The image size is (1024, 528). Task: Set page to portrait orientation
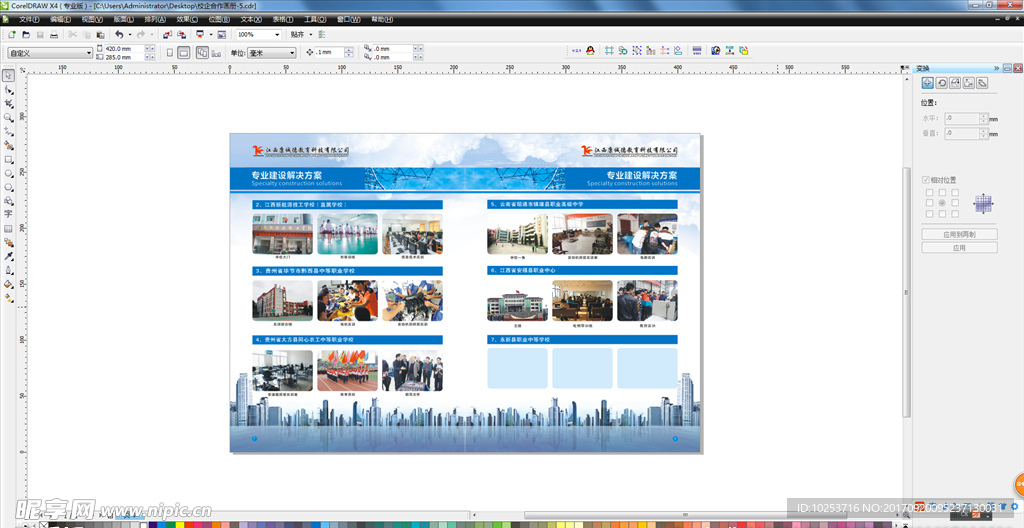(x=170, y=53)
